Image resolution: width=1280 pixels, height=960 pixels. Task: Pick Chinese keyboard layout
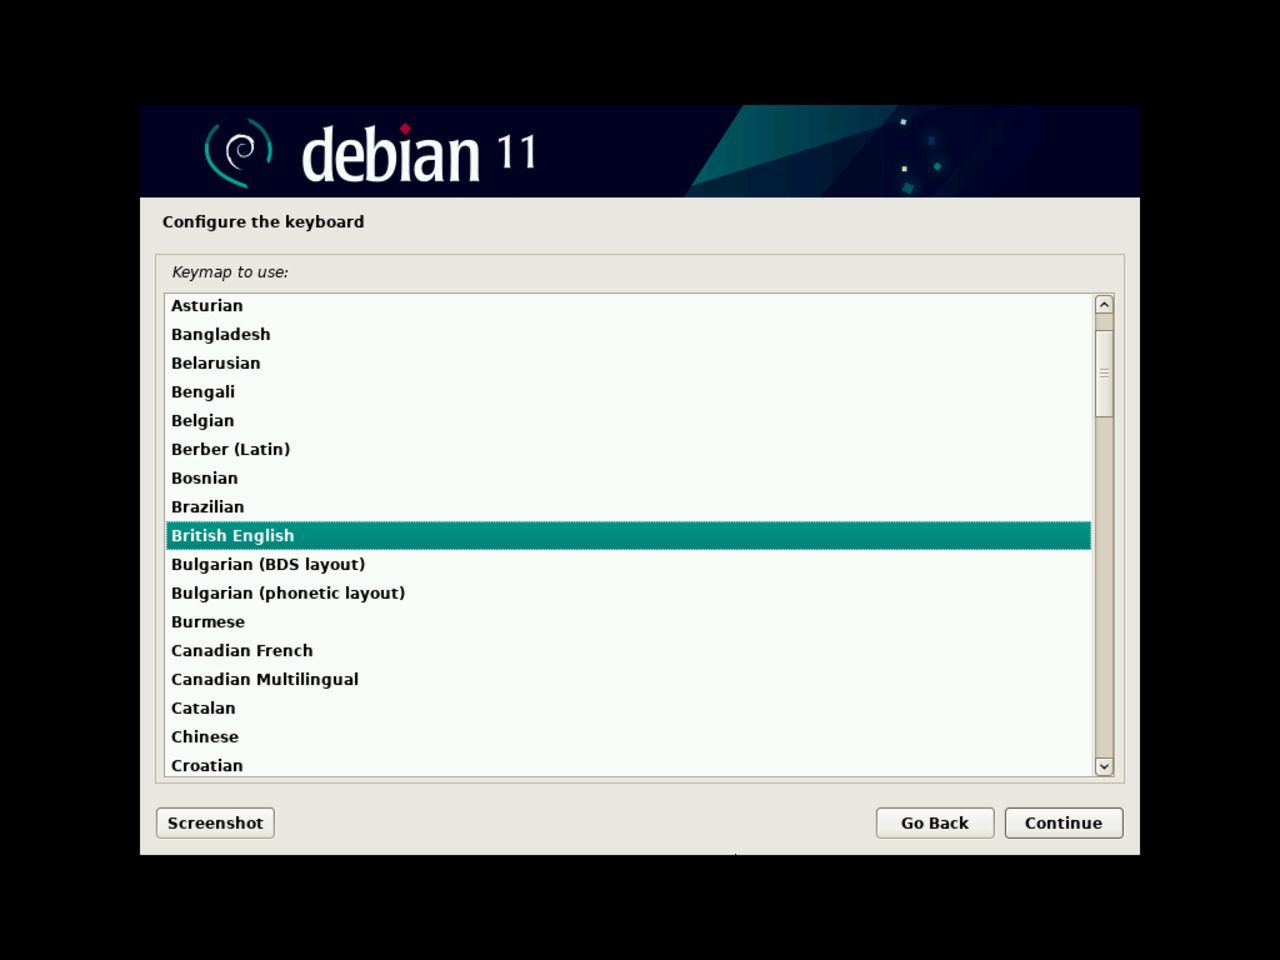[x=628, y=737]
